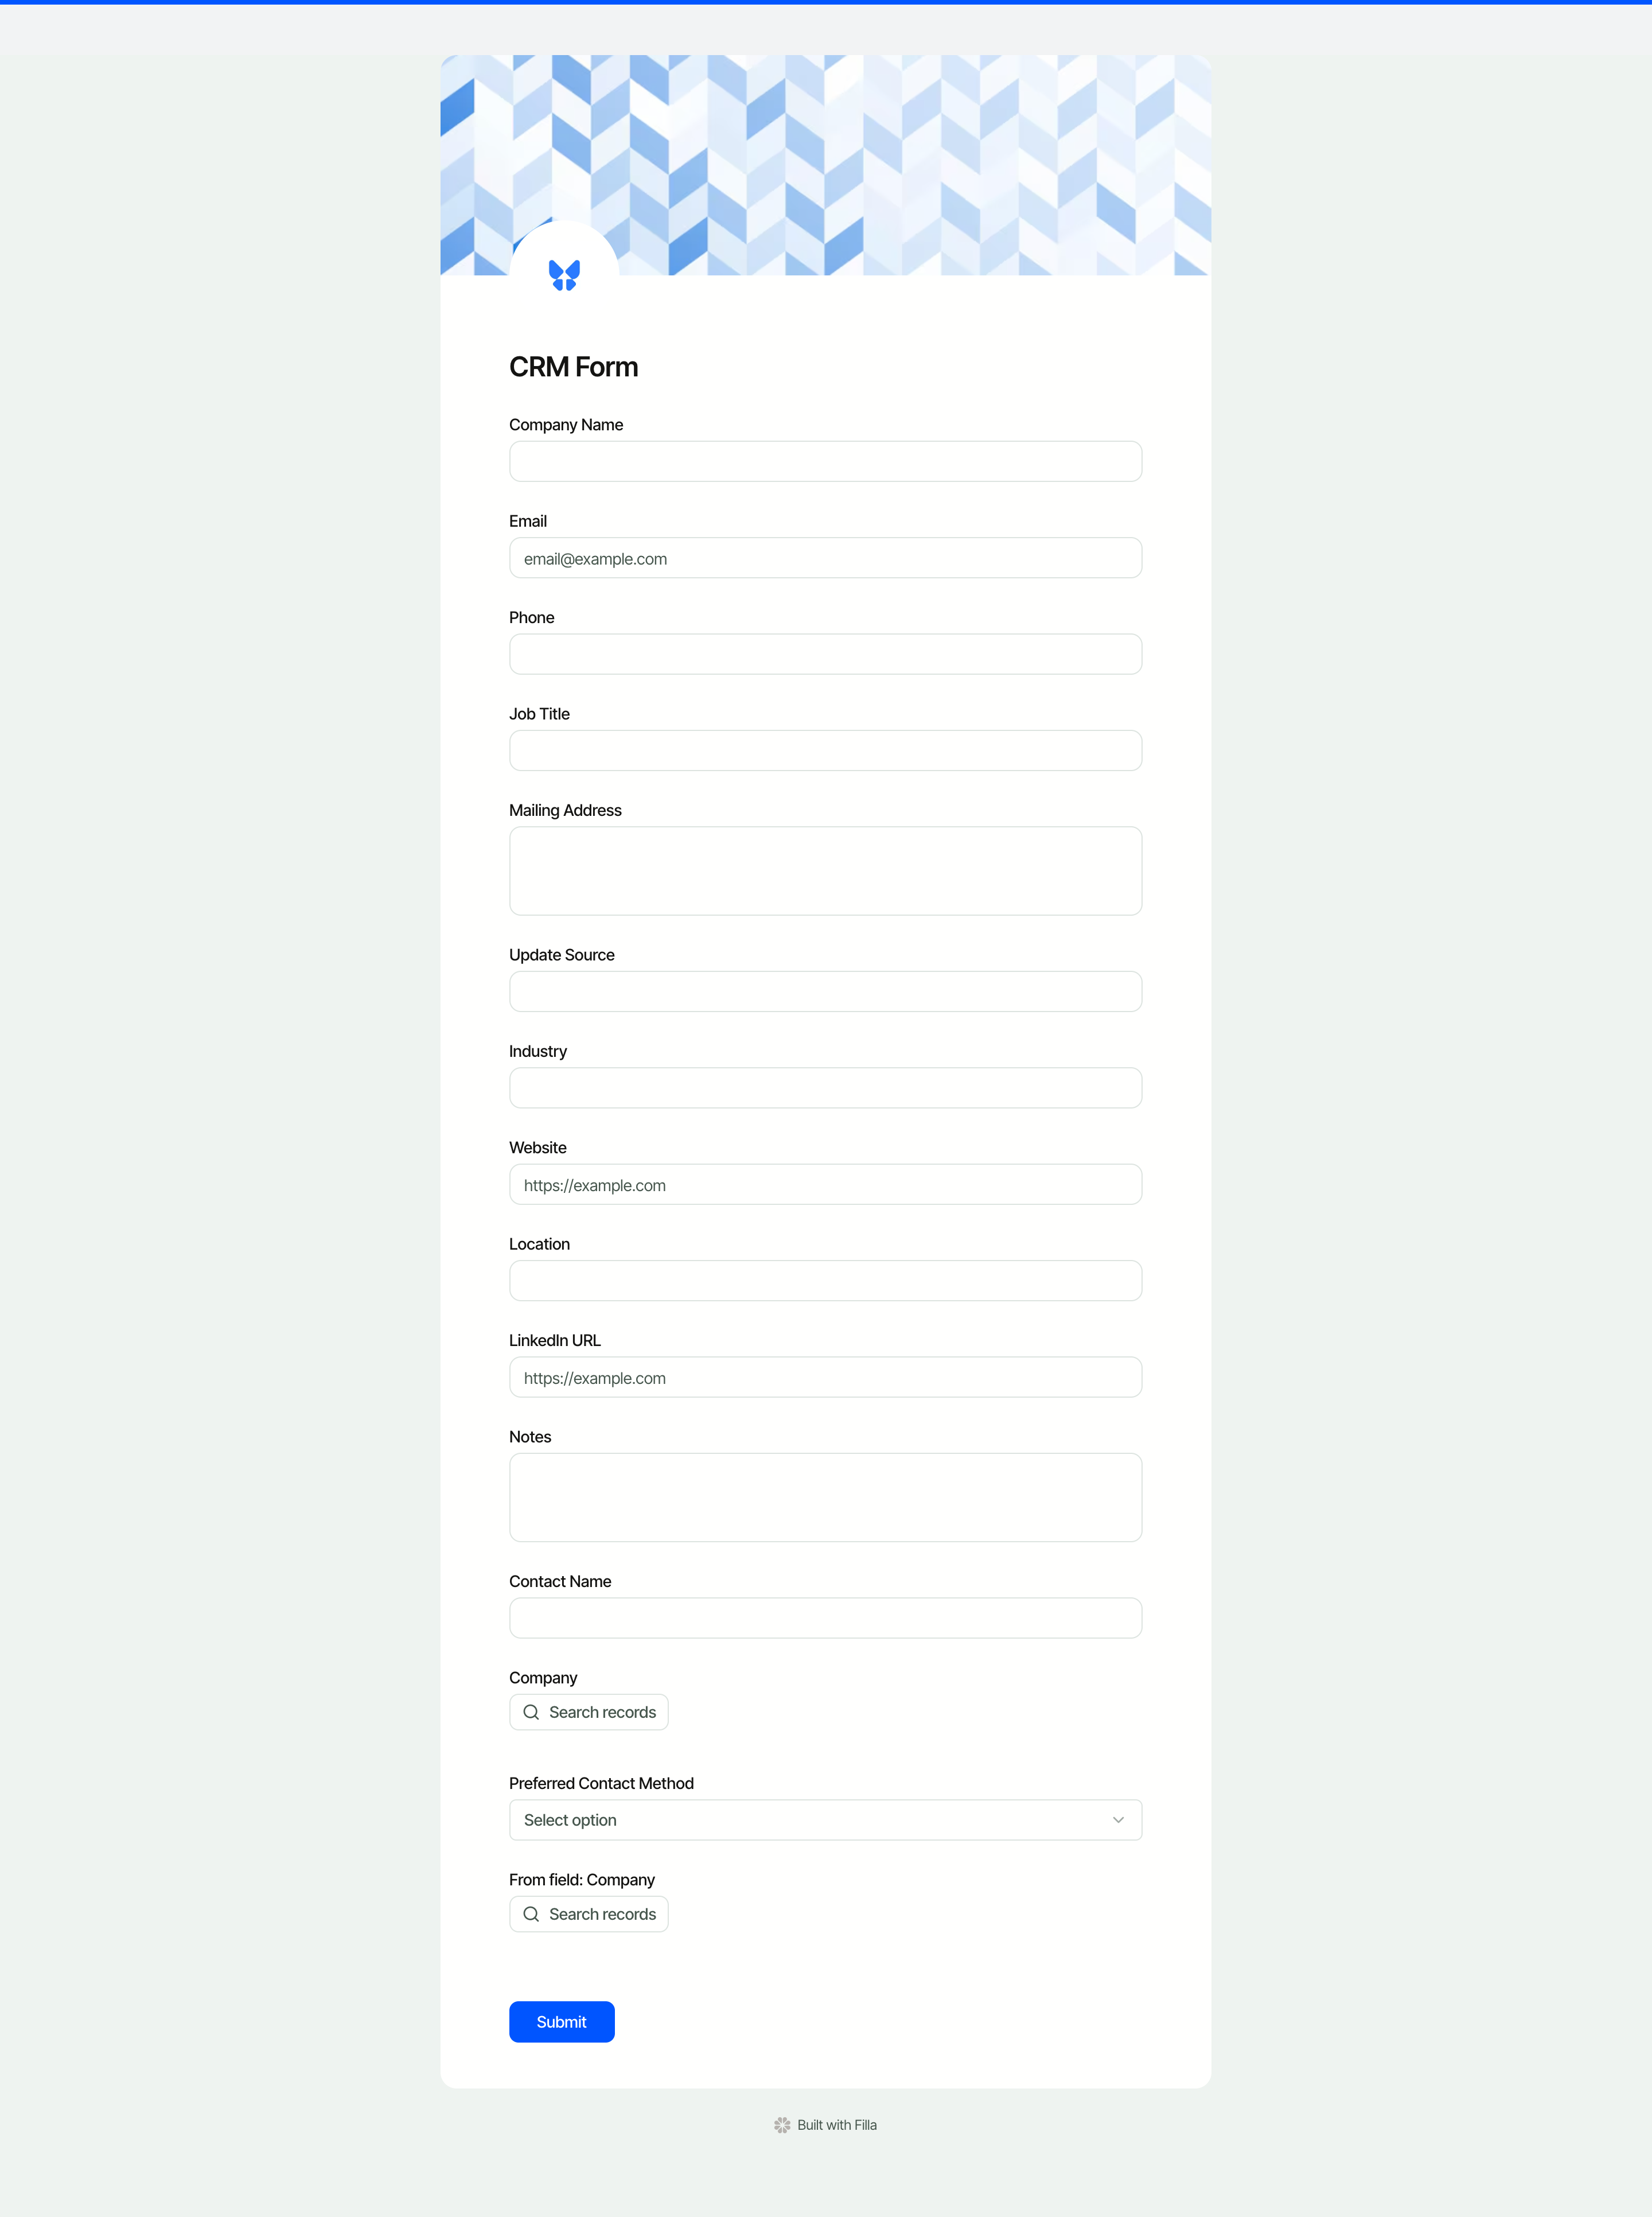Click the blue butterfly logo icon

[x=564, y=275]
